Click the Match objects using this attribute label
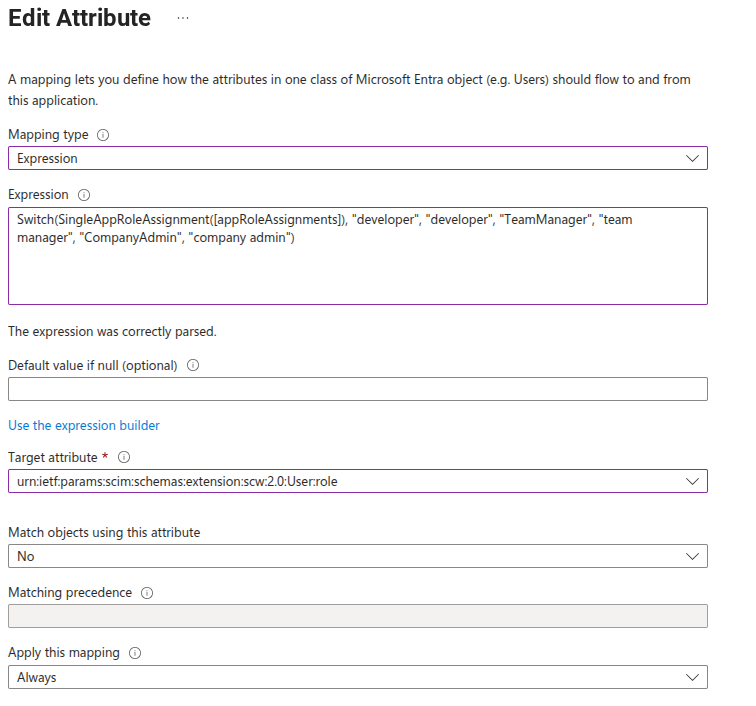This screenshot has width=756, height=706. [104, 532]
